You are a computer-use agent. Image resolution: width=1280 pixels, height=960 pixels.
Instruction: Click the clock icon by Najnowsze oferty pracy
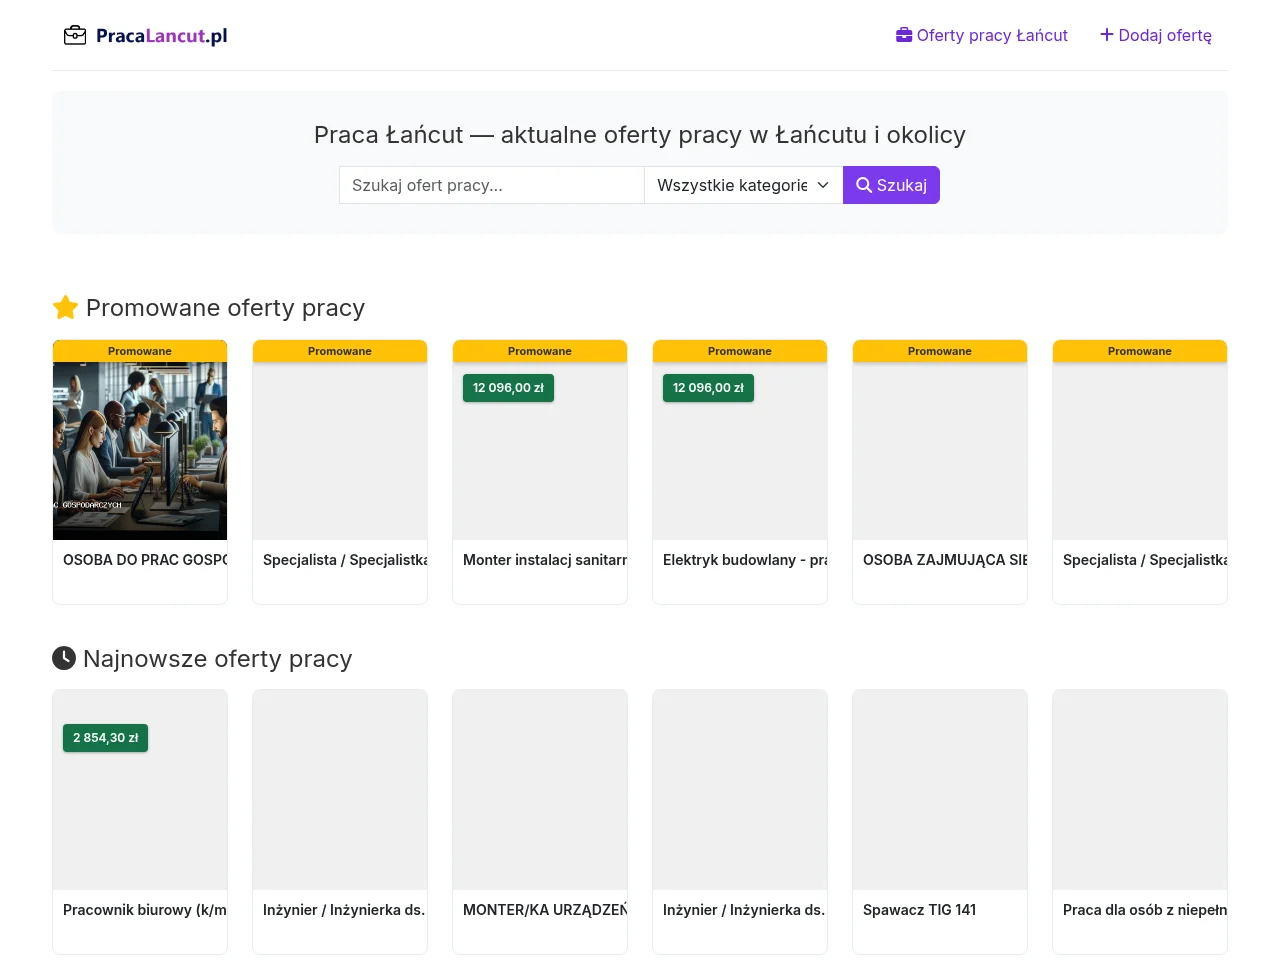click(64, 658)
